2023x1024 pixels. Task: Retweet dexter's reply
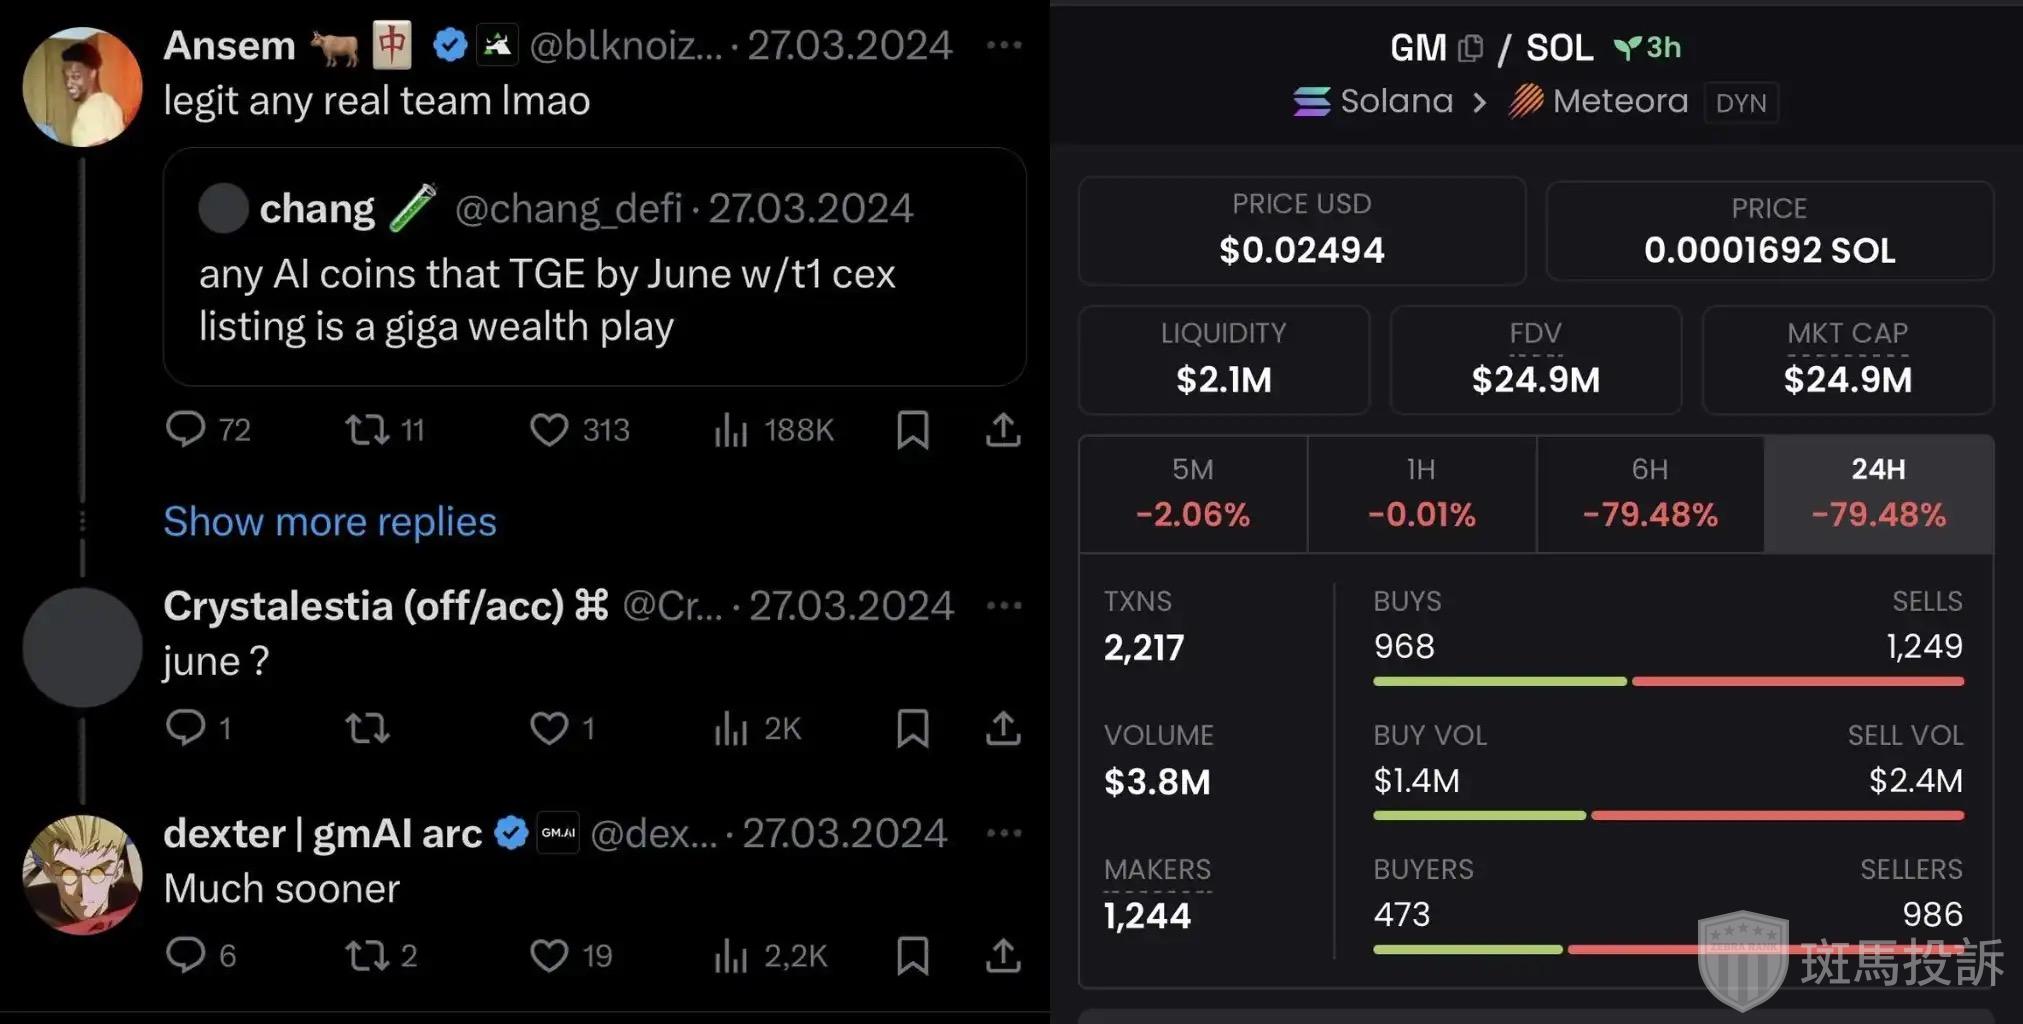tap(367, 955)
